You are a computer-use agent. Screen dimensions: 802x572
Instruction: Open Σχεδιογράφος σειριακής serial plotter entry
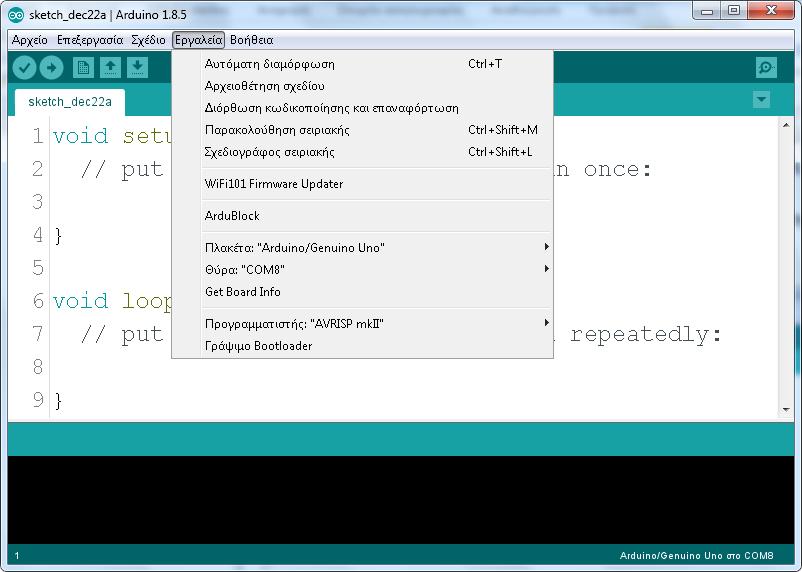(x=363, y=152)
